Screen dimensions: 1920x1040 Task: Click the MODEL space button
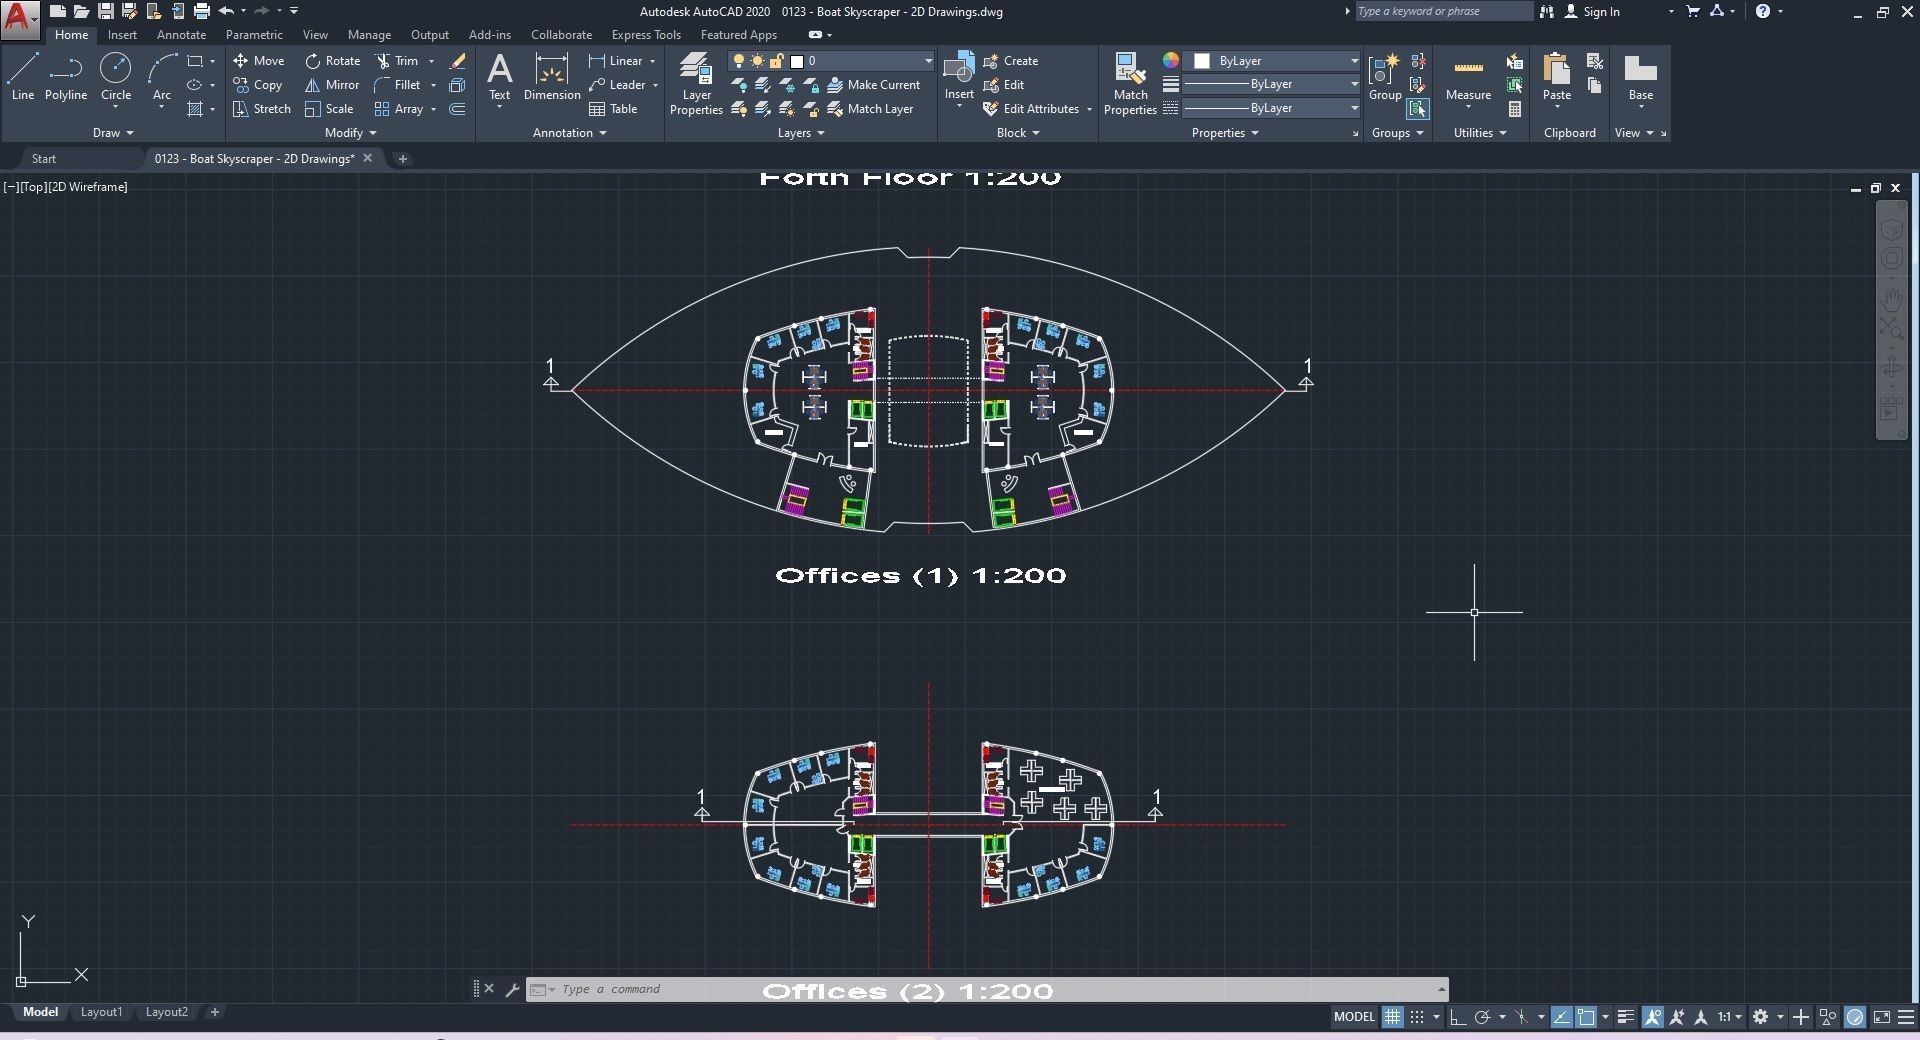click(x=1354, y=1017)
